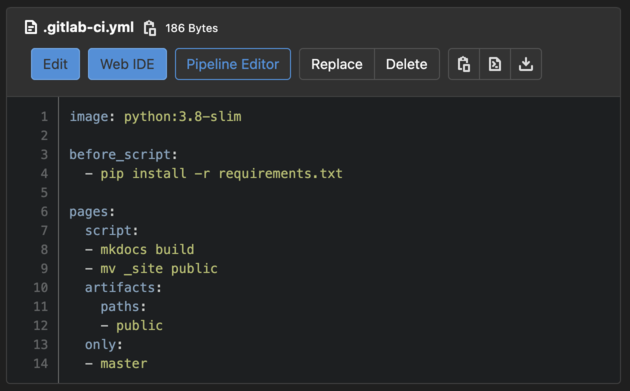The width and height of the screenshot is (630, 391).
Task: Click line number 4
Action: pyautogui.click(x=44, y=174)
